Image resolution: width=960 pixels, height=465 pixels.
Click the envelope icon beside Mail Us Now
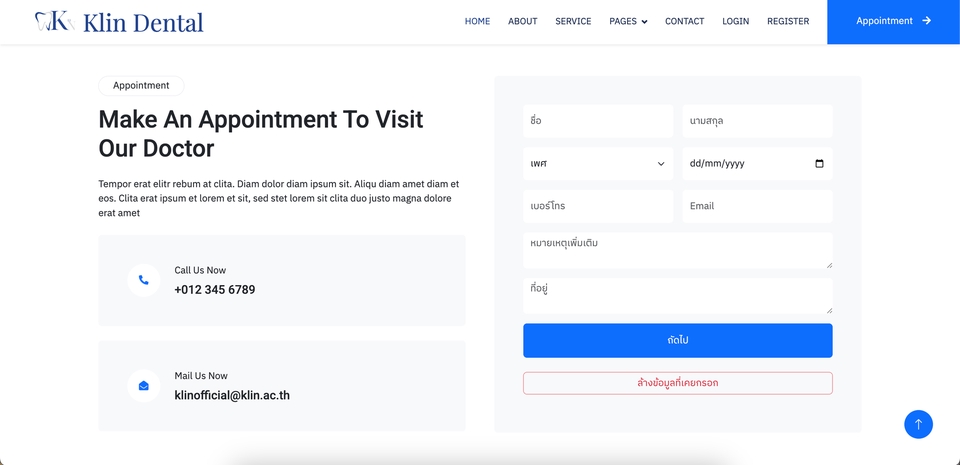coord(144,386)
